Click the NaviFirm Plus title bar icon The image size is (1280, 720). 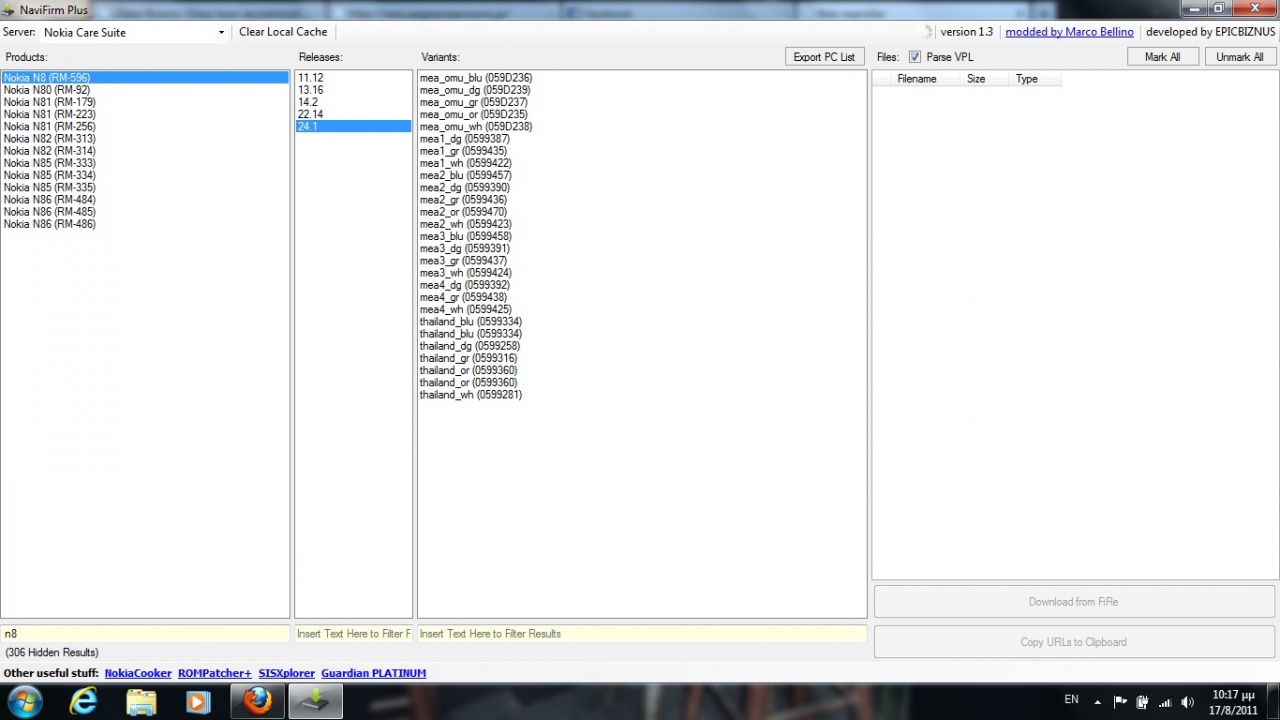[x=9, y=9]
